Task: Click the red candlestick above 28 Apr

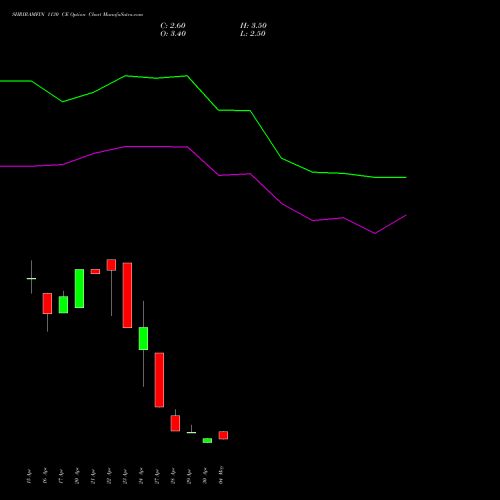Action: tap(175, 423)
